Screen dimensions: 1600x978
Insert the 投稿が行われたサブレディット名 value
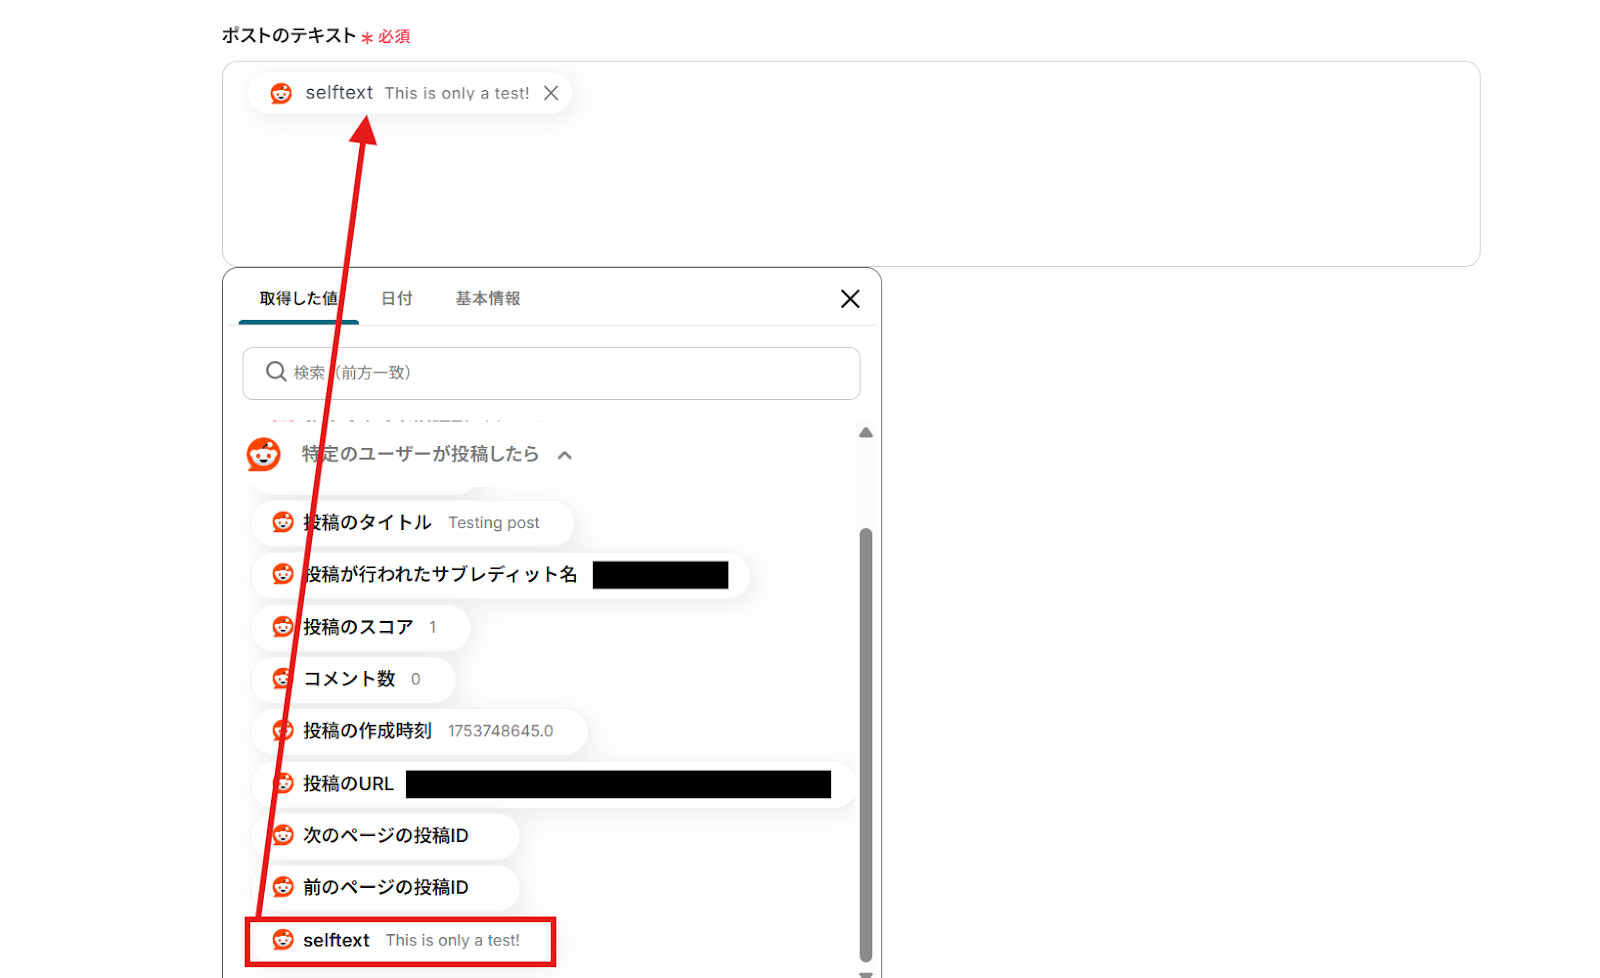[x=501, y=575]
